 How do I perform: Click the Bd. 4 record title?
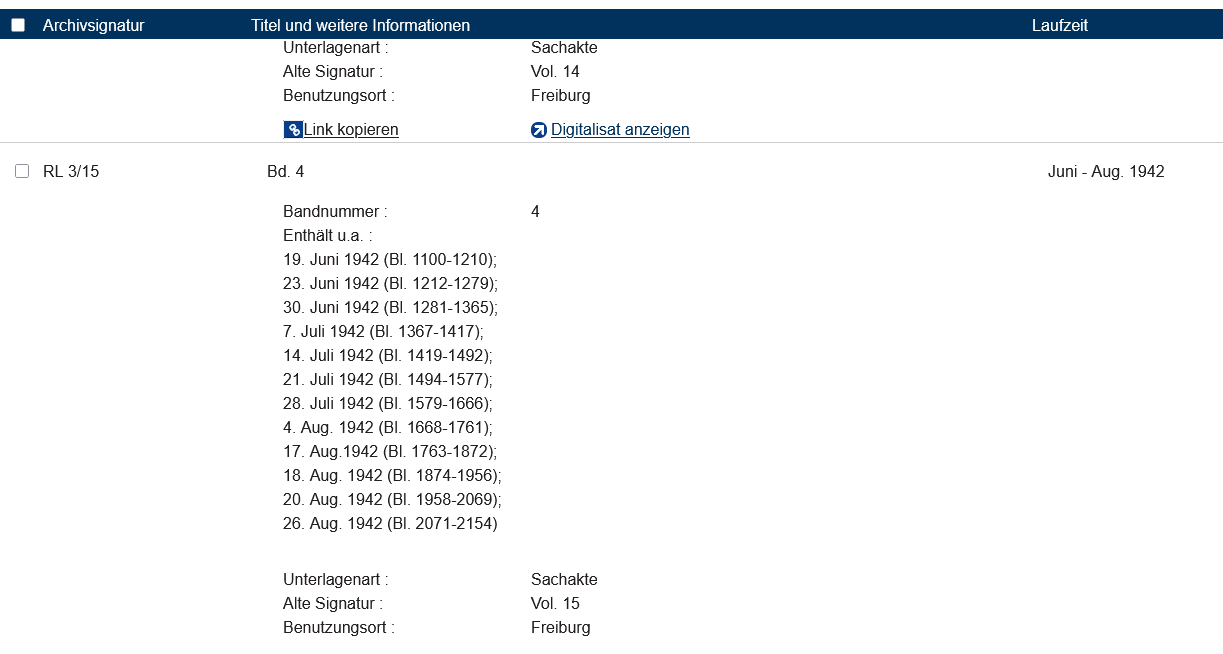285,172
